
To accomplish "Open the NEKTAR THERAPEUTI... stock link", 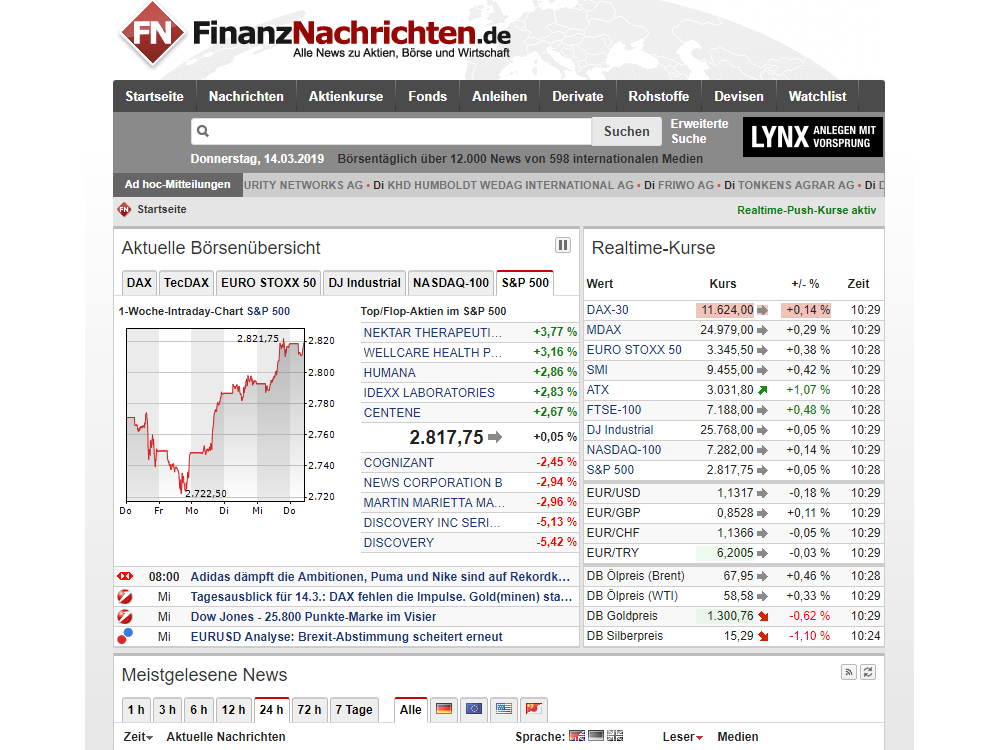I will [x=433, y=332].
